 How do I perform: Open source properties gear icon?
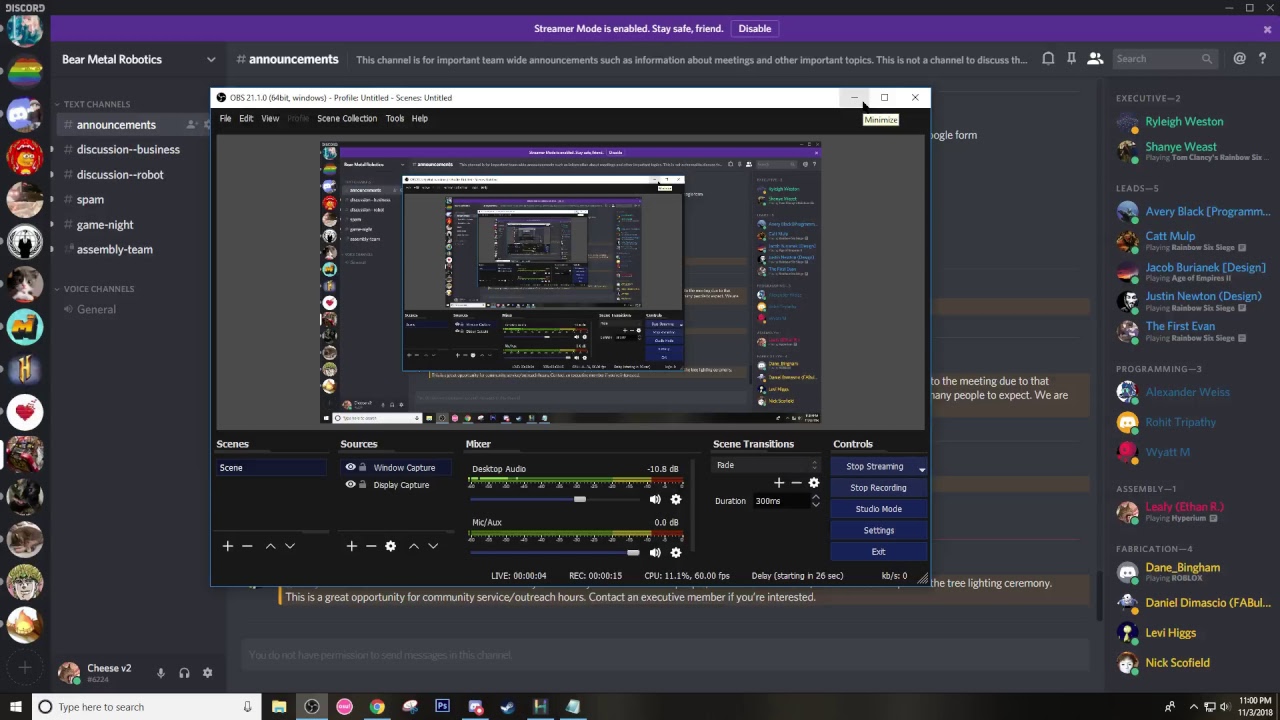[391, 546]
